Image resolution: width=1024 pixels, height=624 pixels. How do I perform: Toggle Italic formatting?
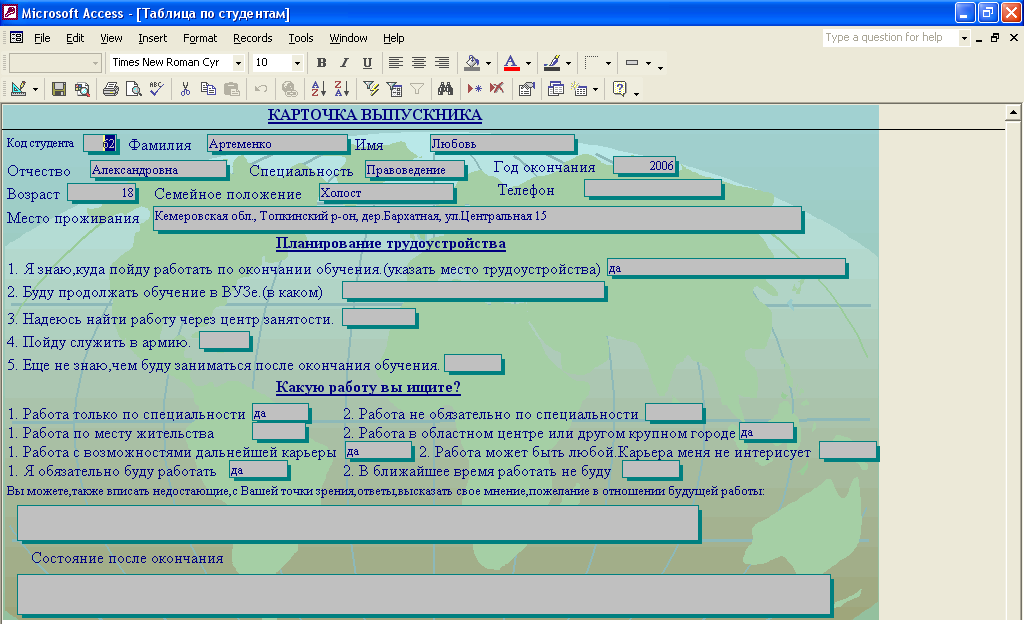[344, 63]
